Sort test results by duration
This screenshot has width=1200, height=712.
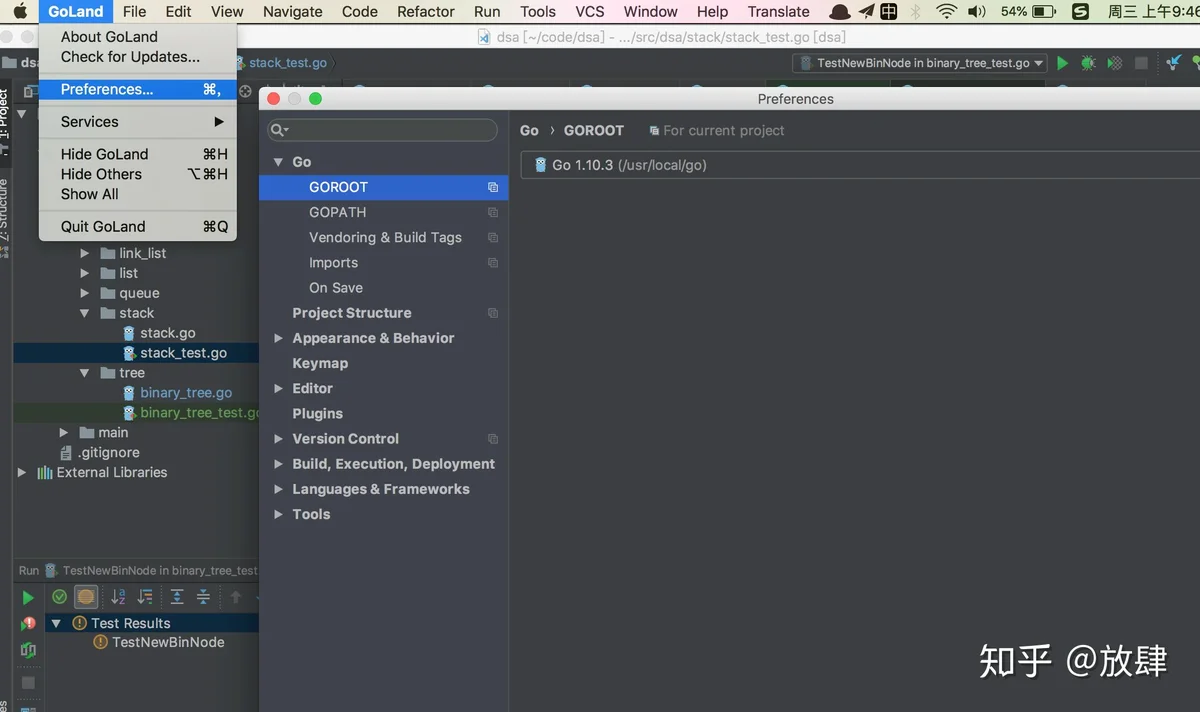[x=145, y=597]
